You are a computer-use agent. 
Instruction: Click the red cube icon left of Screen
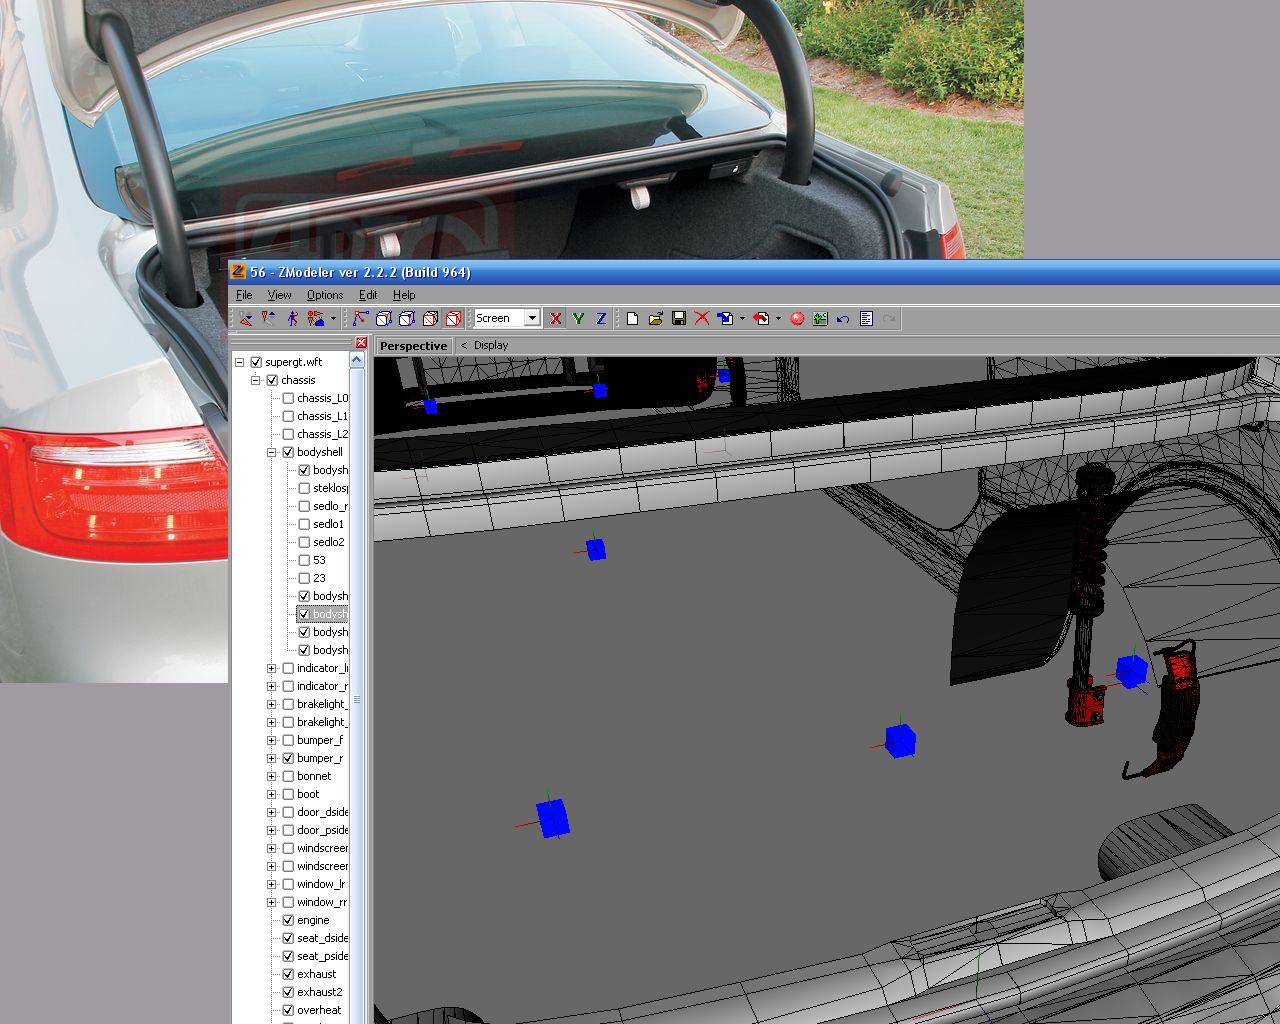[x=453, y=318]
